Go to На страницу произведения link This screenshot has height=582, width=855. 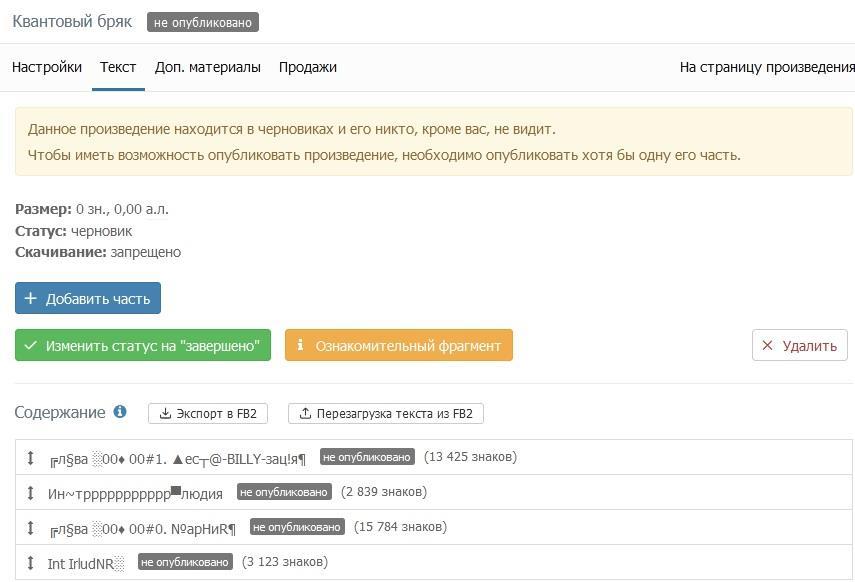coord(766,67)
